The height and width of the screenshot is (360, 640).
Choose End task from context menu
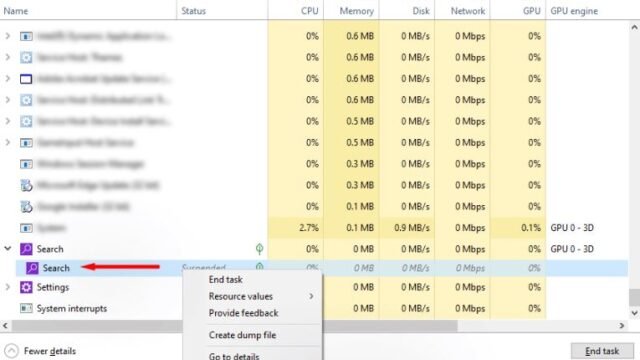(225, 280)
